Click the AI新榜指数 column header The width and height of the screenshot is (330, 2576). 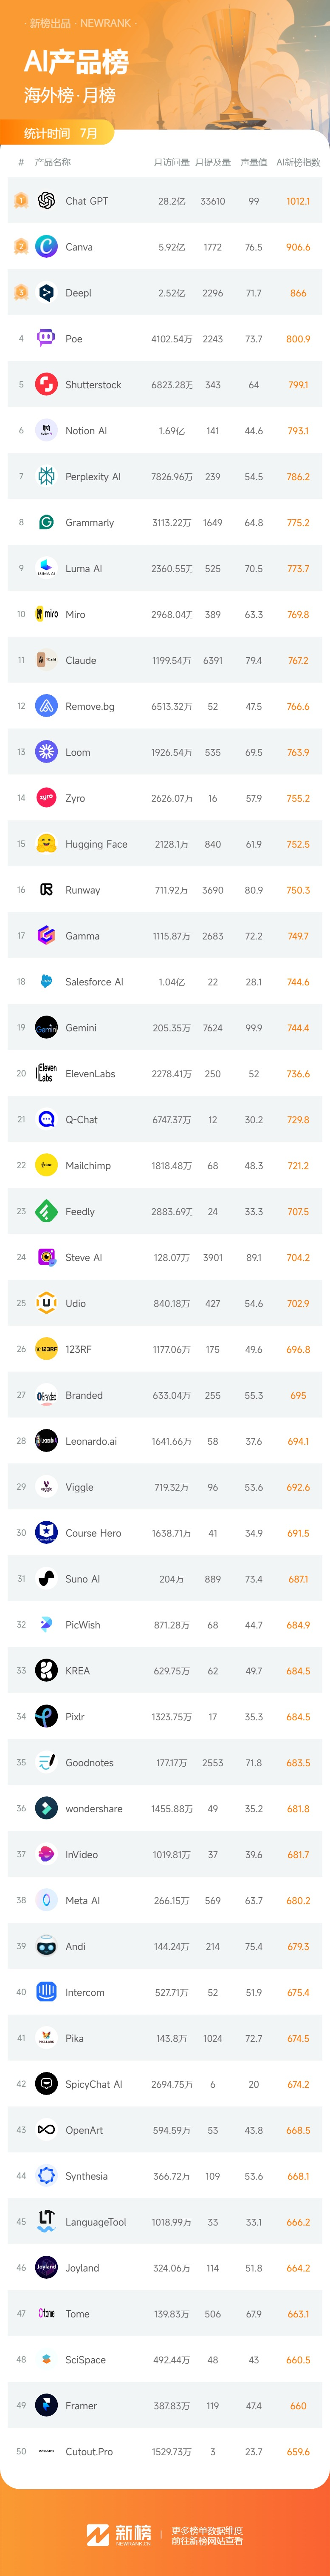point(298,162)
